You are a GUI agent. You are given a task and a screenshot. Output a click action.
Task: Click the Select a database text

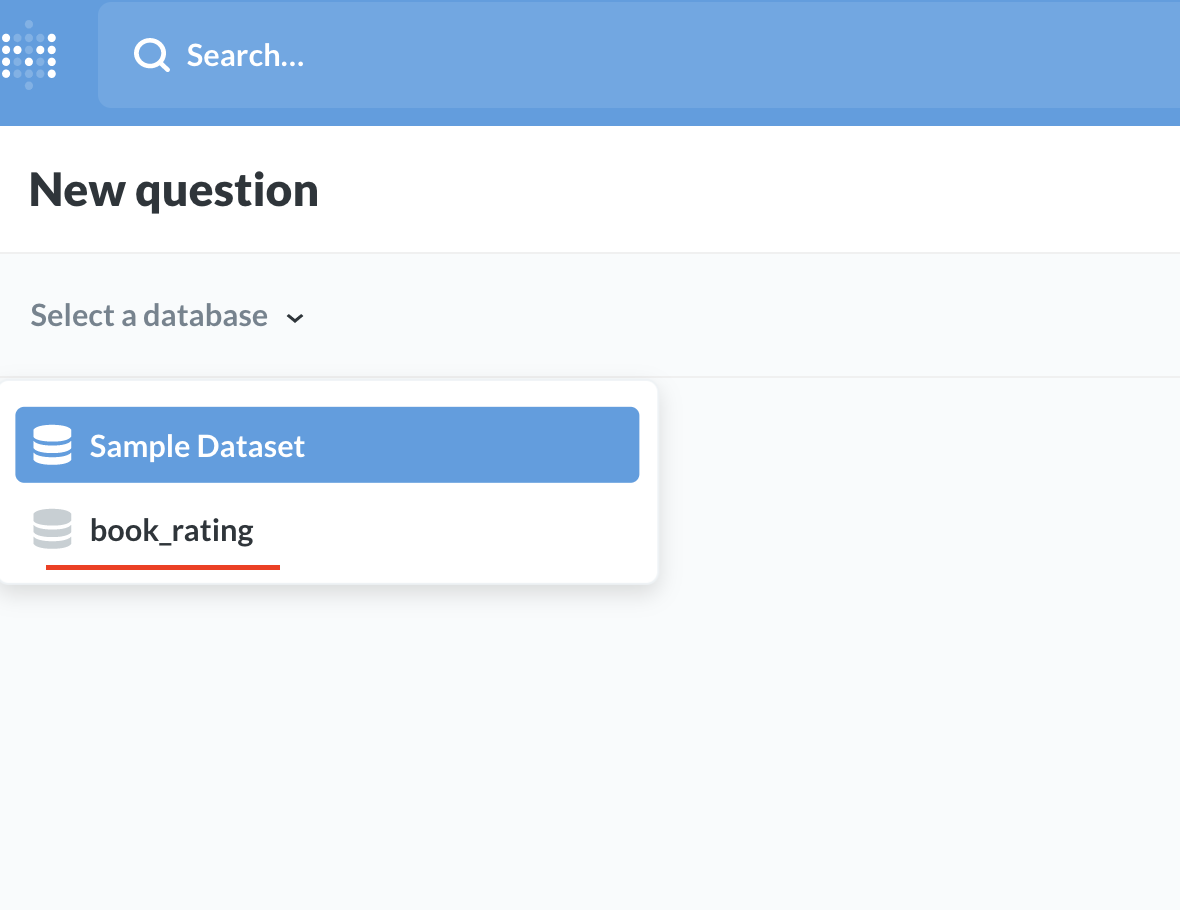coord(149,316)
